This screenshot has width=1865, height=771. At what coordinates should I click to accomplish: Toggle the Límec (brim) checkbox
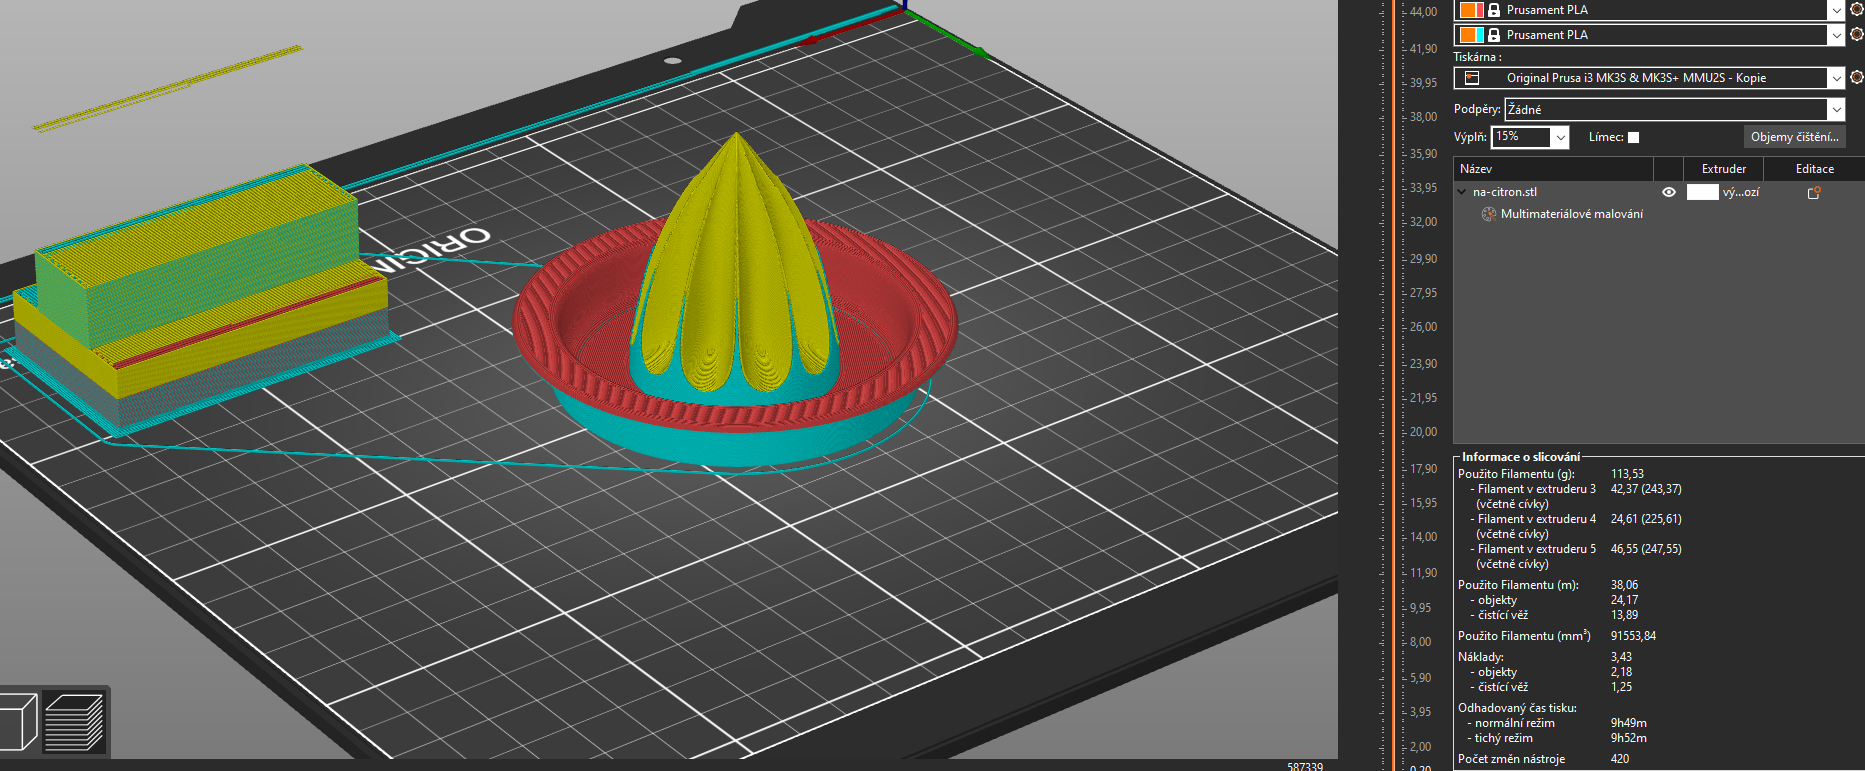click(1634, 137)
